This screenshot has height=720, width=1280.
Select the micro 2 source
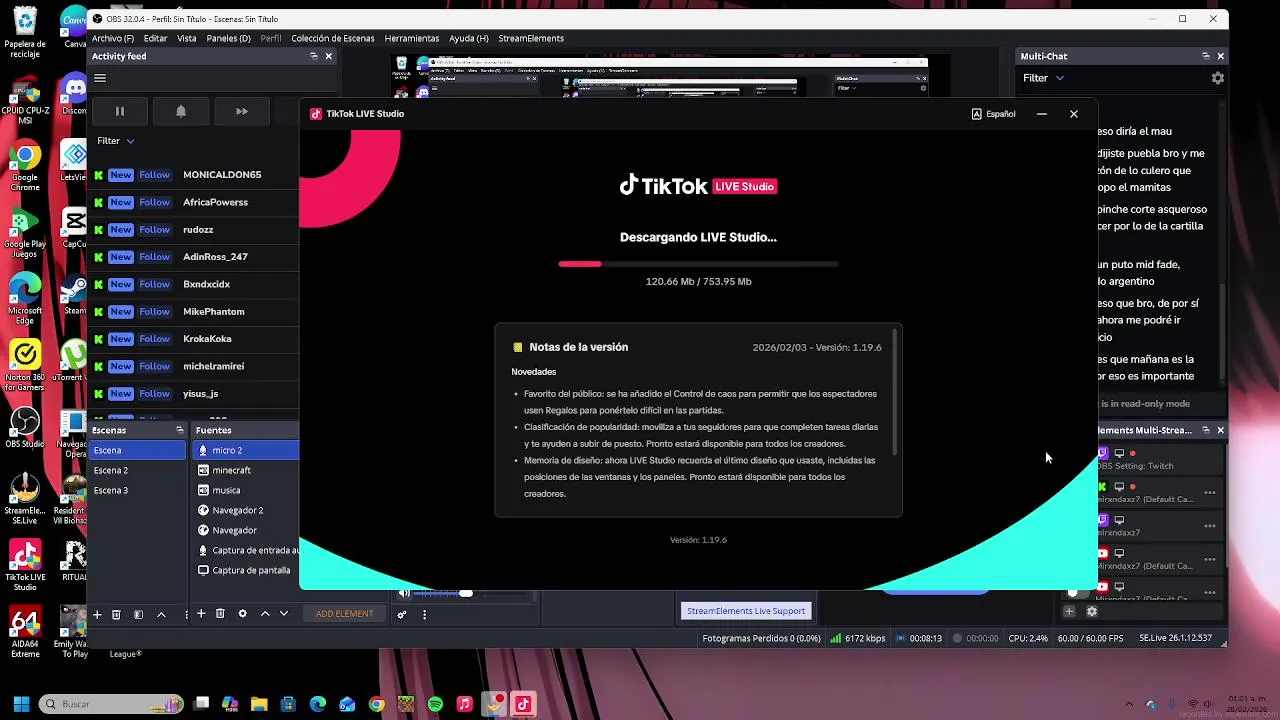[246, 450]
